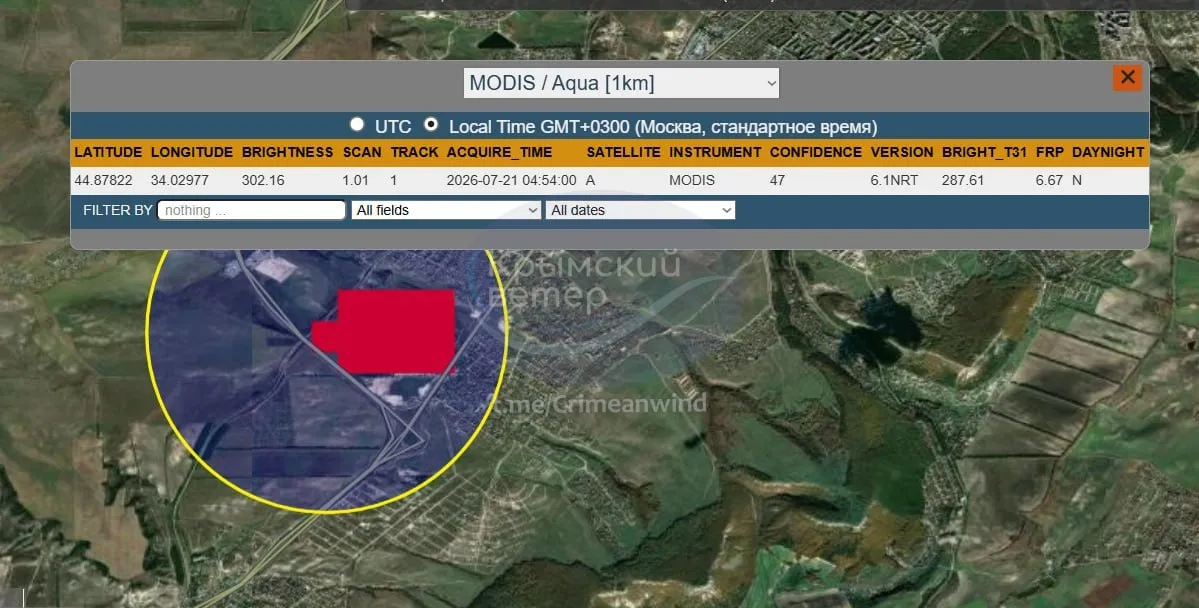Select the Local Time GMT+0300 radio button

pos(431,125)
